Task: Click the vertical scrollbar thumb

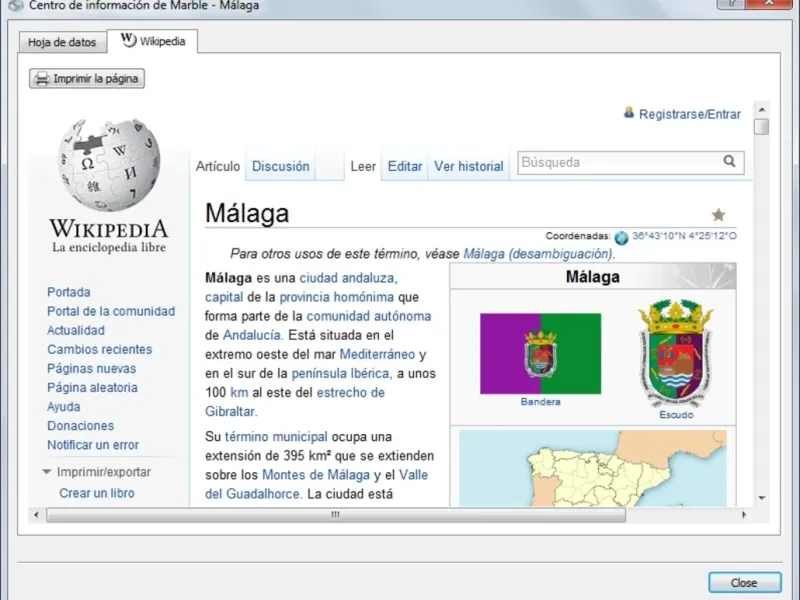Action: (x=762, y=127)
